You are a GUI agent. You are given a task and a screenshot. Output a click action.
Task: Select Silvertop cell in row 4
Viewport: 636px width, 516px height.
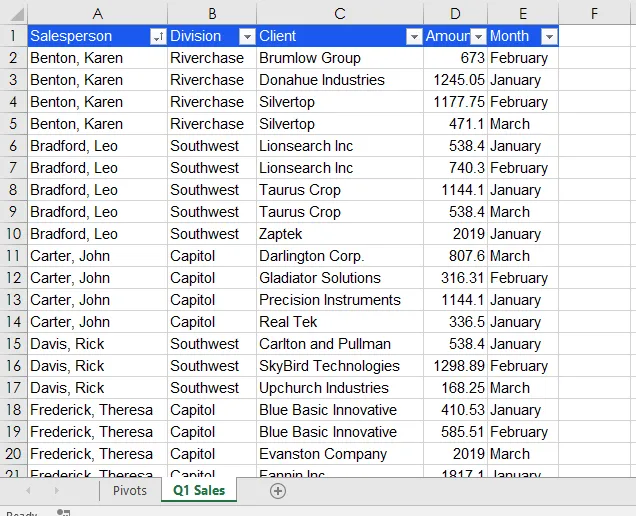coord(340,102)
